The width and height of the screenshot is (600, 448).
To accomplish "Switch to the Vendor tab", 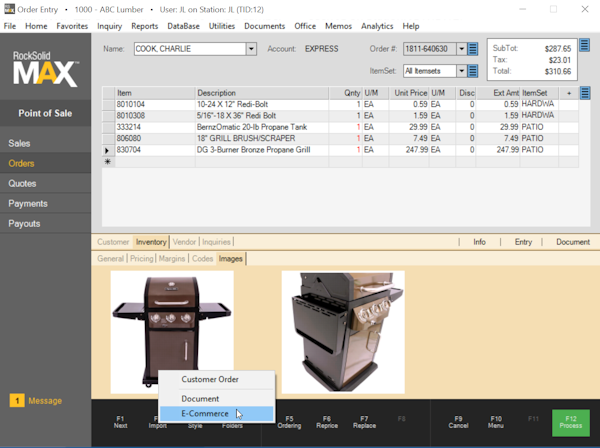I will pyautogui.click(x=184, y=242).
